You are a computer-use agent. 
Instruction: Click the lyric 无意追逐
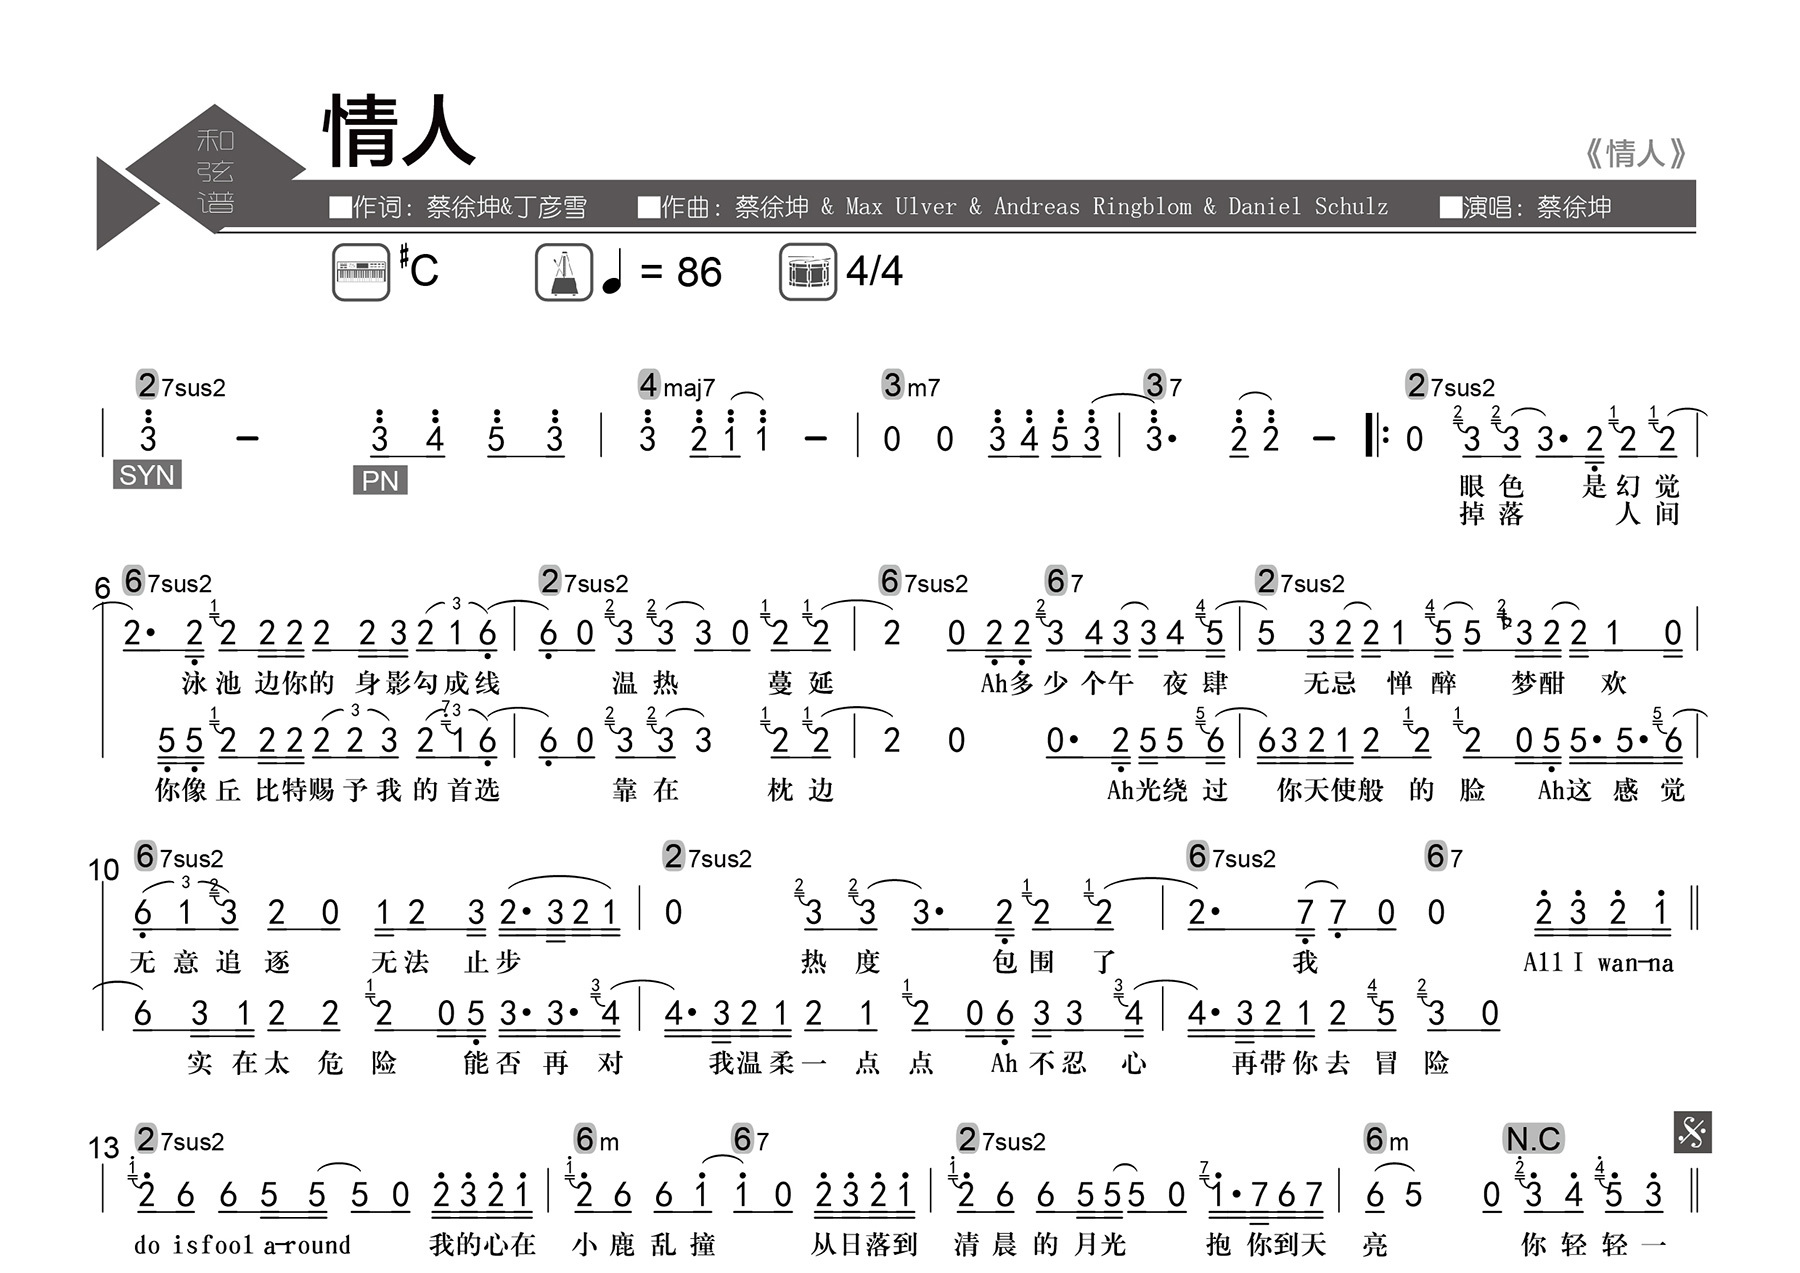click(210, 962)
